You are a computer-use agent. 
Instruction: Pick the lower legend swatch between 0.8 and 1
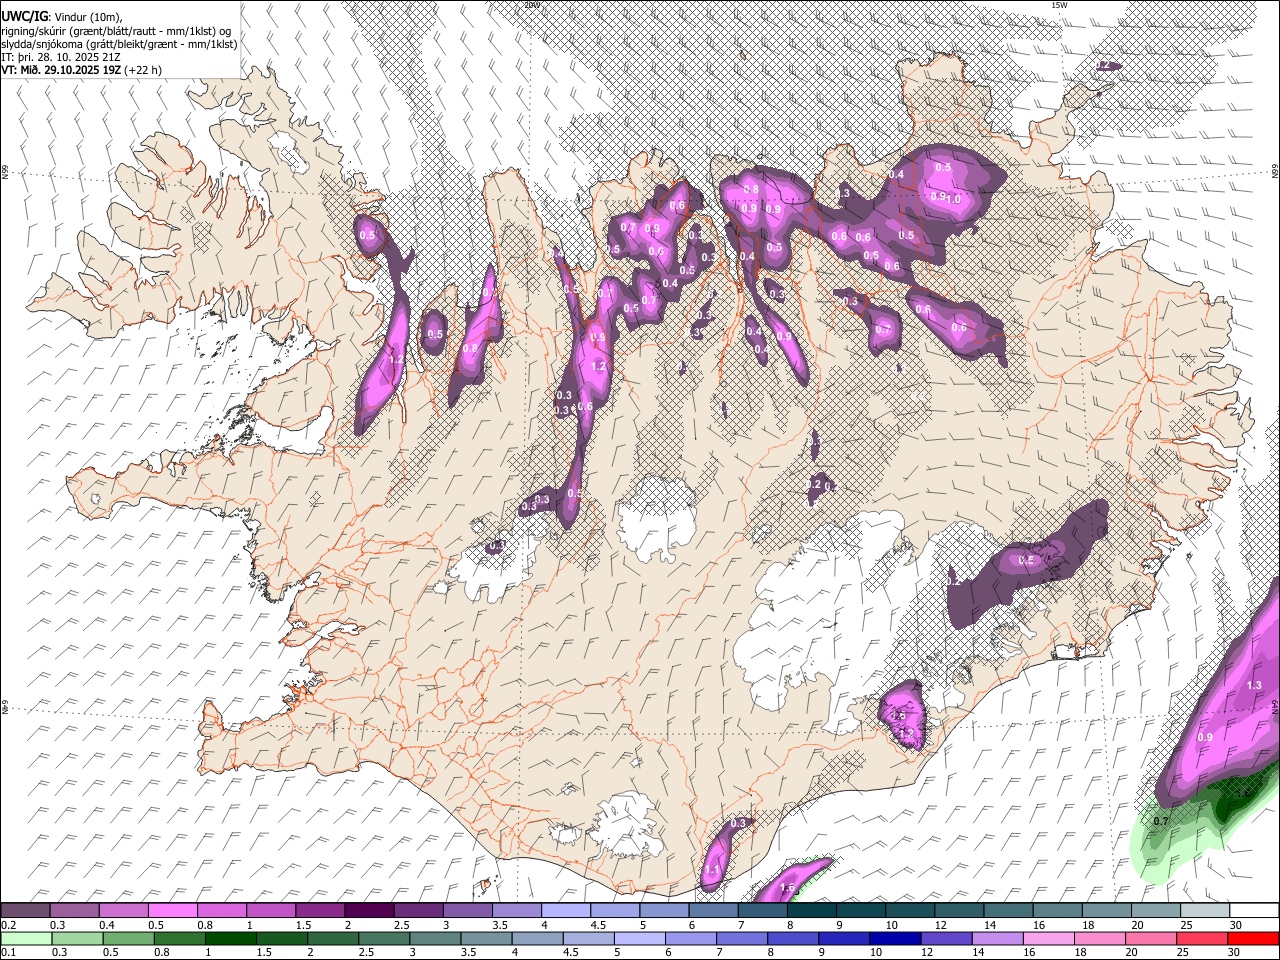(x=178, y=938)
